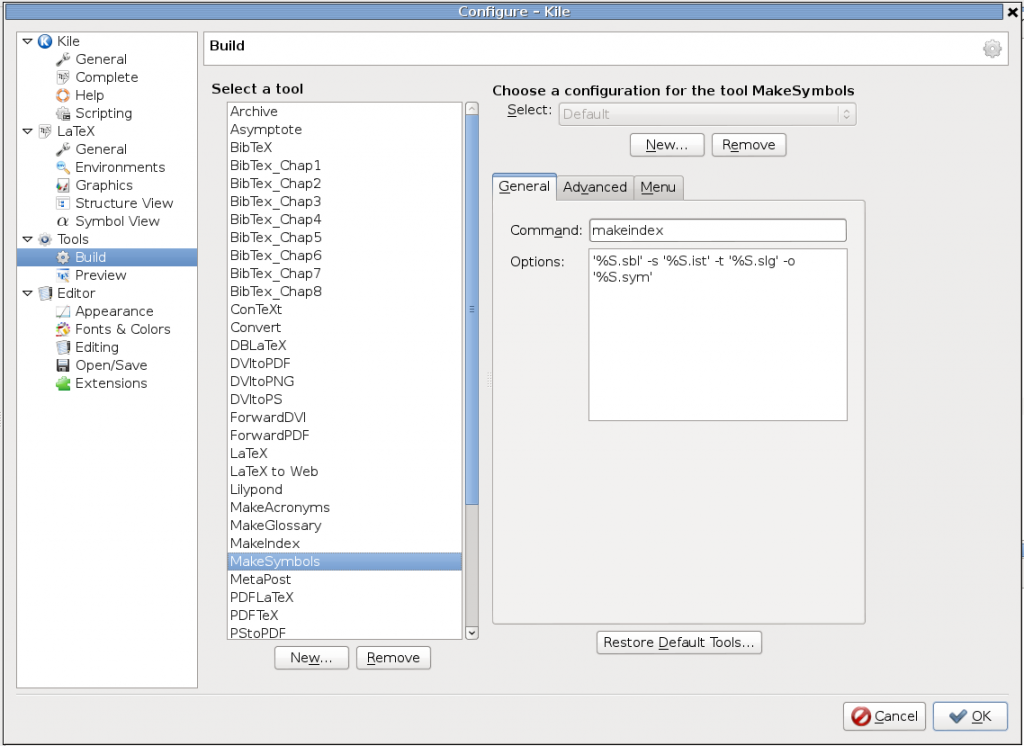Click Remove under configuration Select

click(x=748, y=145)
